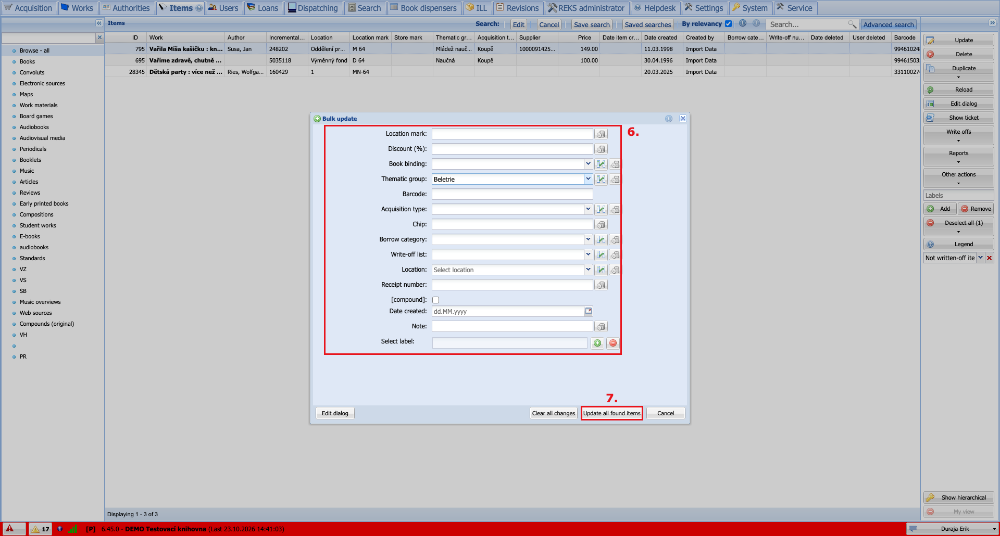Click grey clear icon next to Borrow category
The image size is (1000, 536).
615,239
